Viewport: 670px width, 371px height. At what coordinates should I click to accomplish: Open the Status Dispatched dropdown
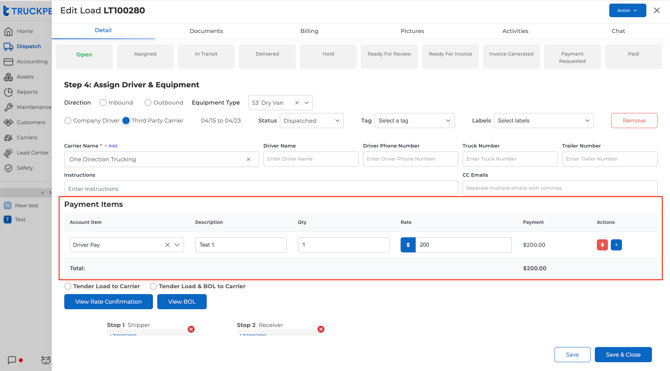pos(311,121)
